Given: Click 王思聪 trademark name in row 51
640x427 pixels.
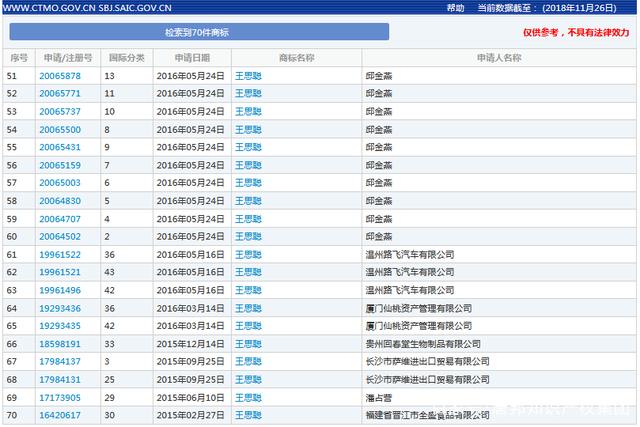Looking at the screenshot, I should (248, 76).
